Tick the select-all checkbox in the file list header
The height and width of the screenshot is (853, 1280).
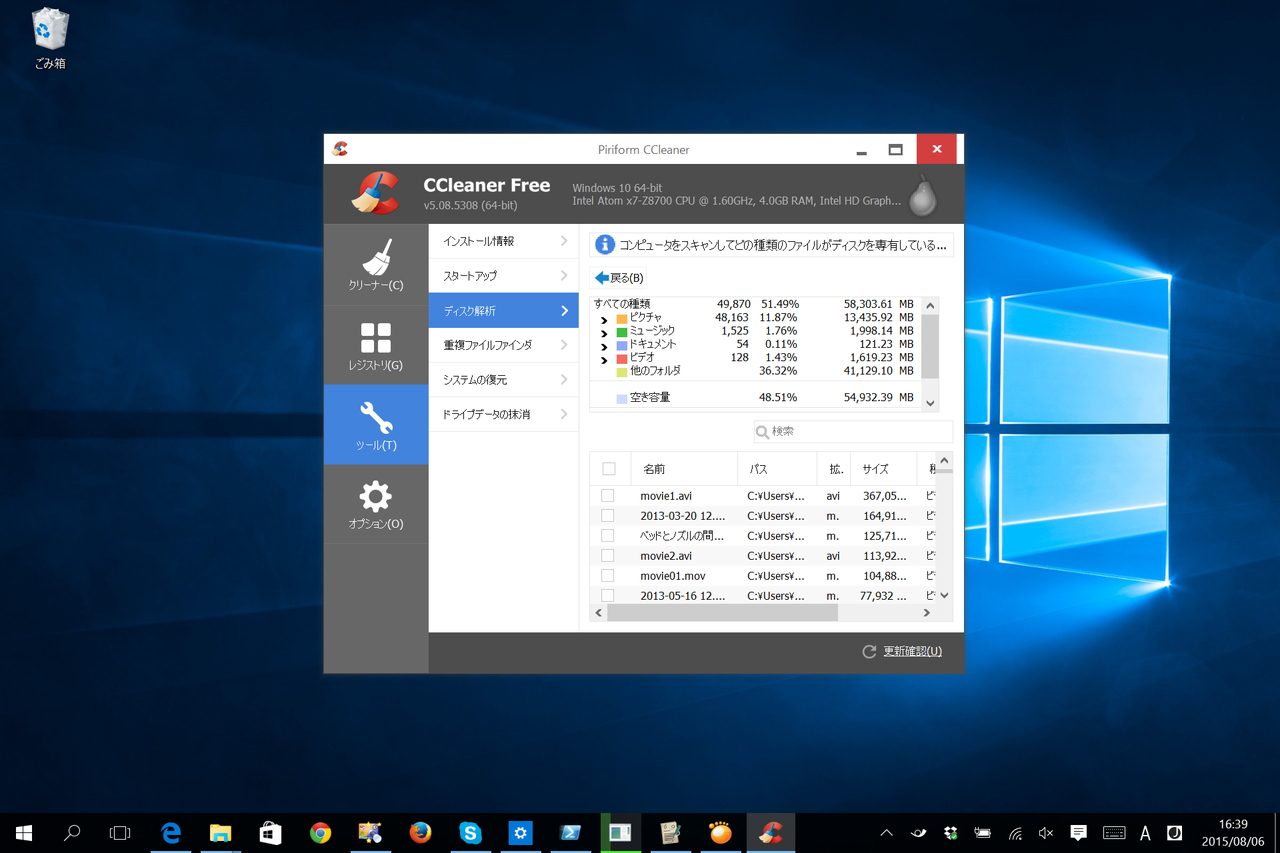[x=608, y=469]
